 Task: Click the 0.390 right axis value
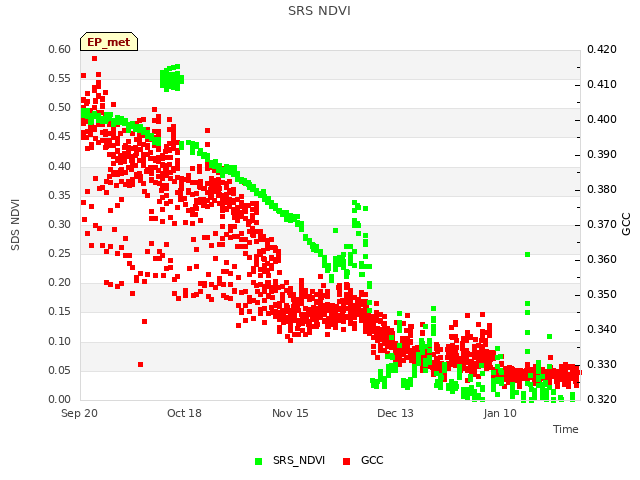602,154
